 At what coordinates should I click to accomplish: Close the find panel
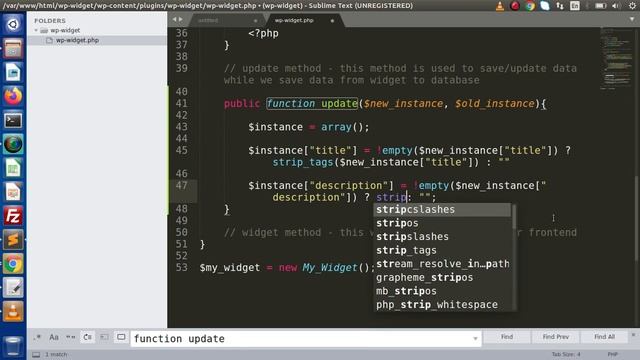[633, 335]
